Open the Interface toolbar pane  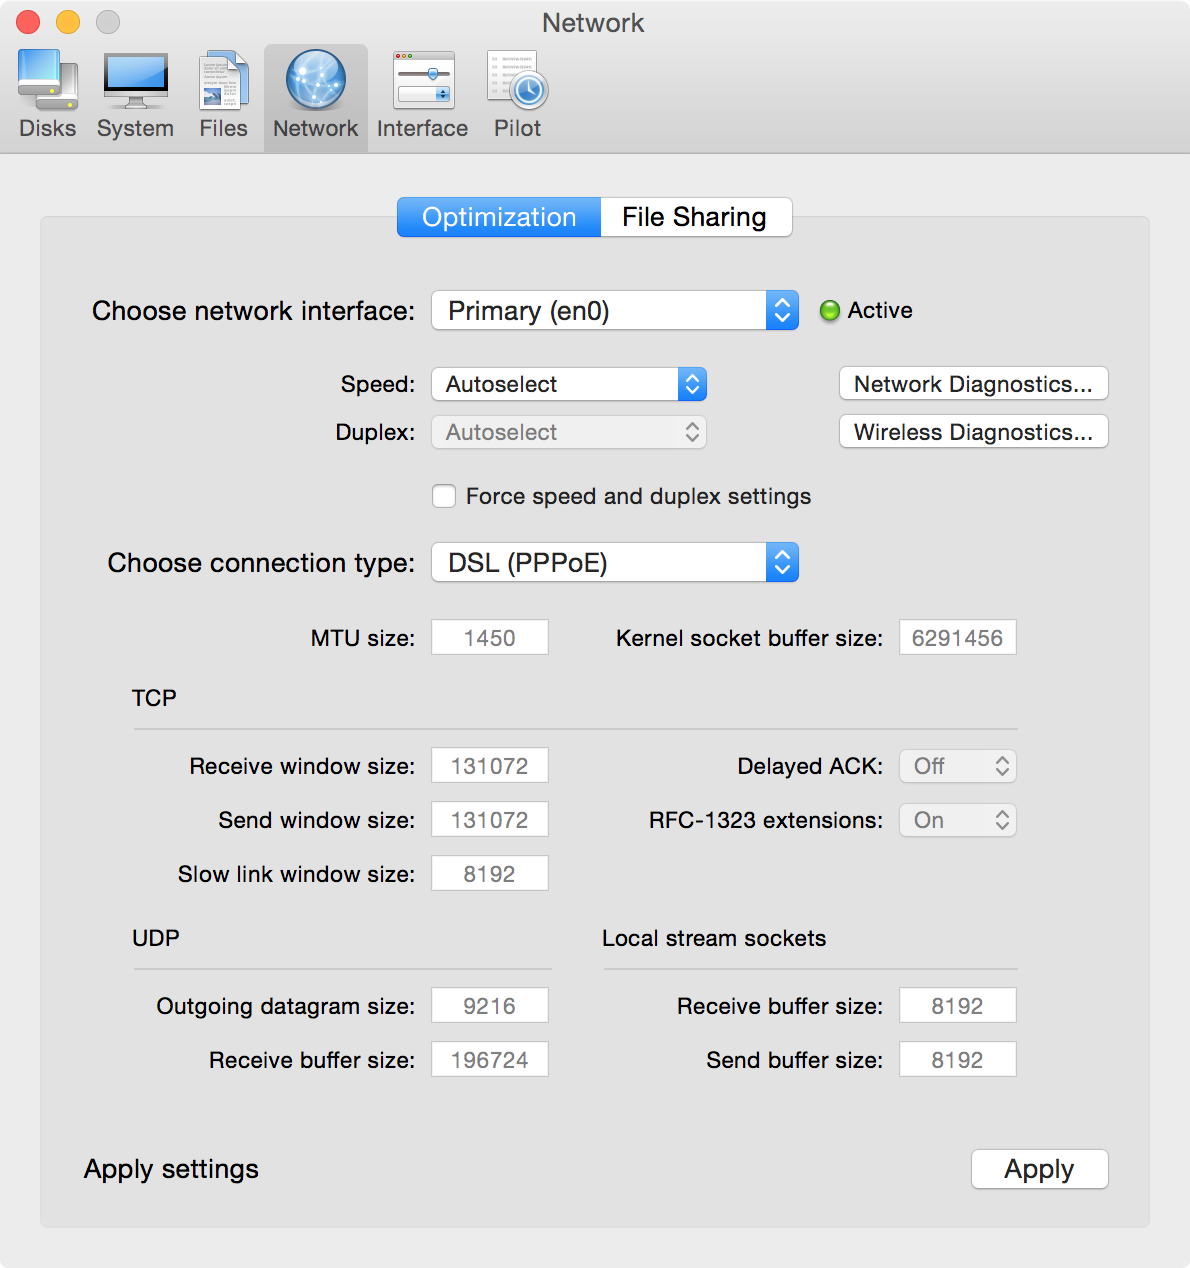[x=422, y=96]
